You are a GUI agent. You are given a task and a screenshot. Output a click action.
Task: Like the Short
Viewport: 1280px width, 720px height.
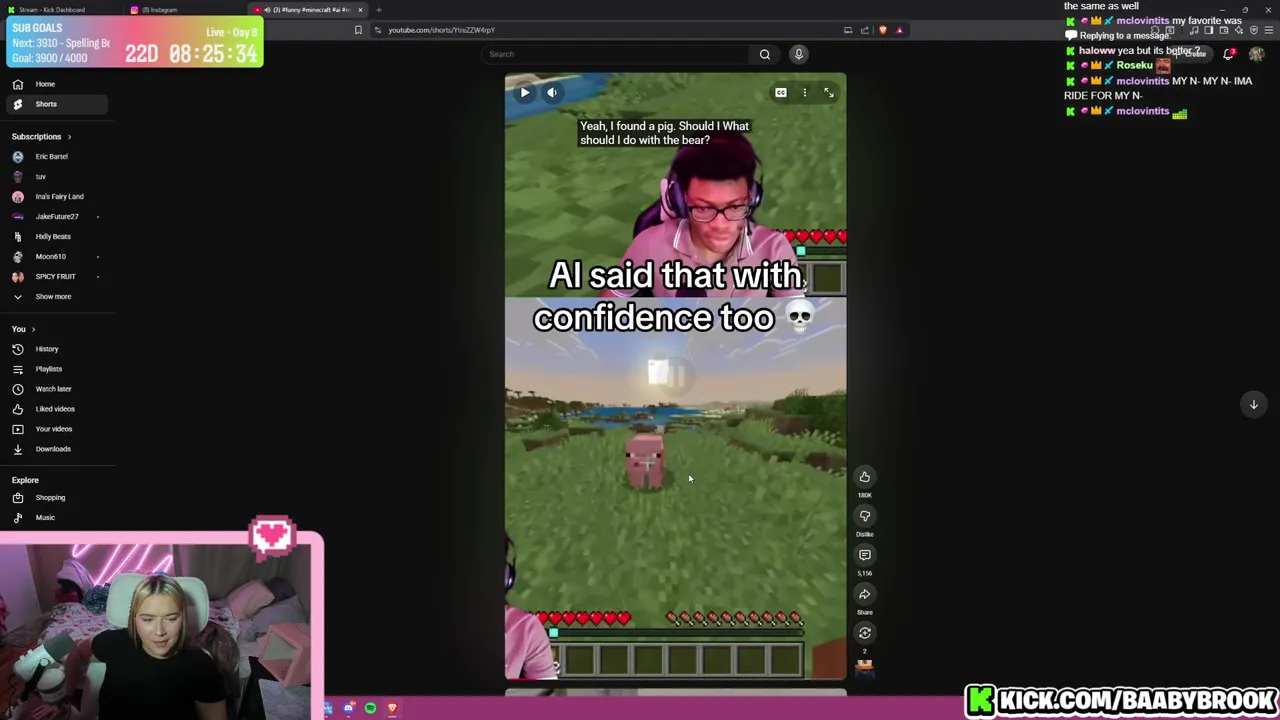click(865, 477)
